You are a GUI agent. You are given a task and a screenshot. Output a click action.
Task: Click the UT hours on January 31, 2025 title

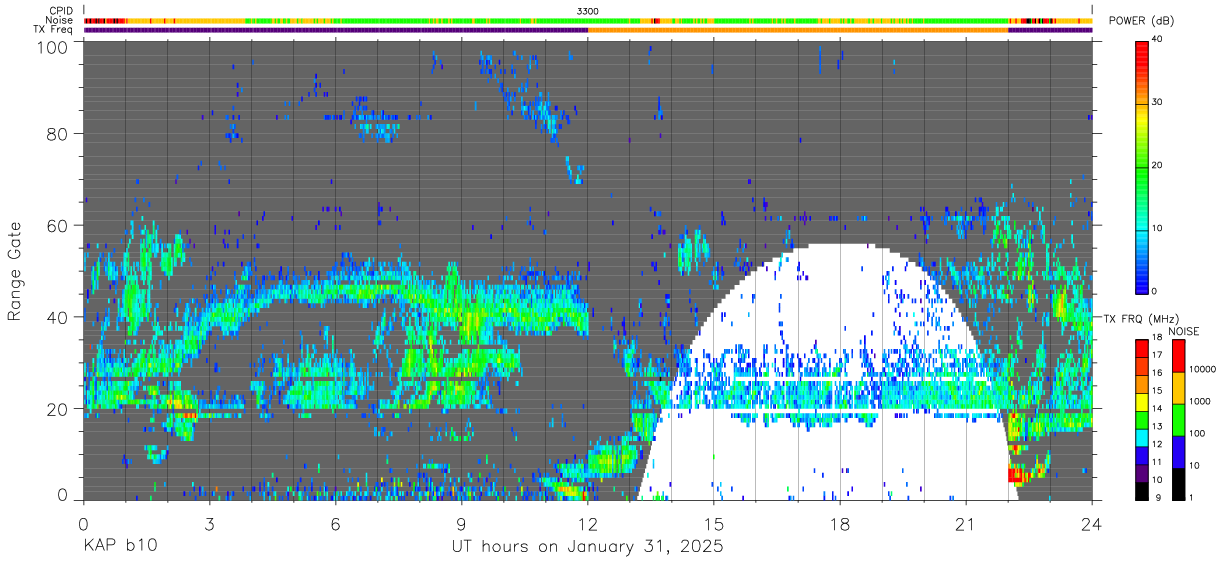586,547
